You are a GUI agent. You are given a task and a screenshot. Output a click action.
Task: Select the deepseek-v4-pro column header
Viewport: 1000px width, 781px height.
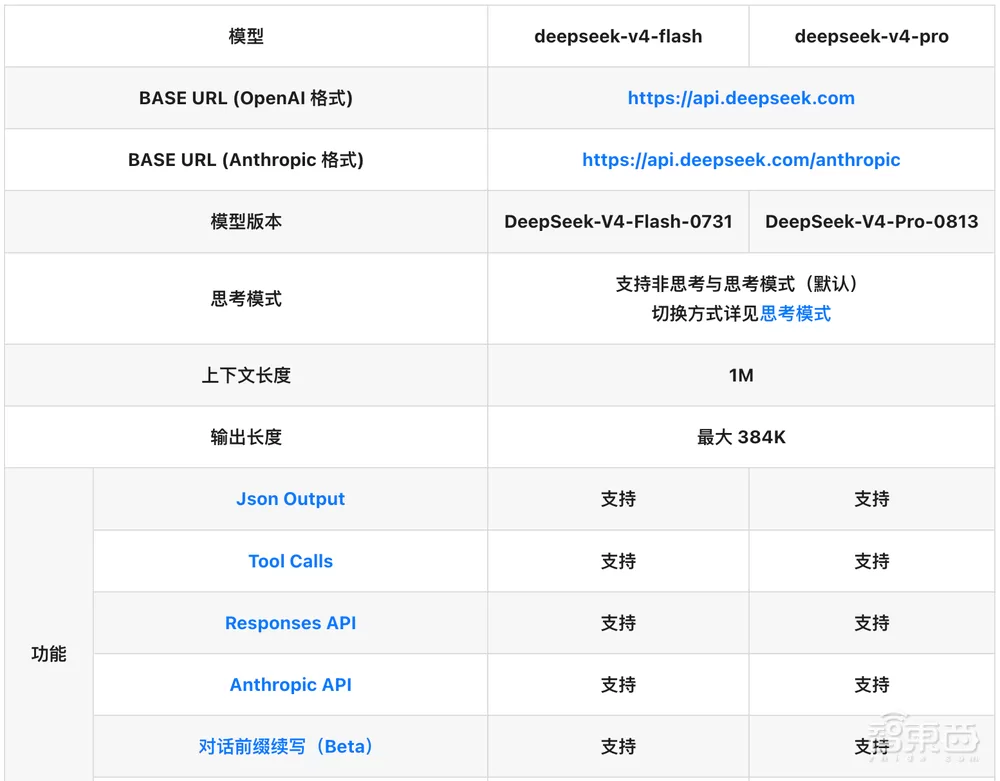[x=871, y=36]
